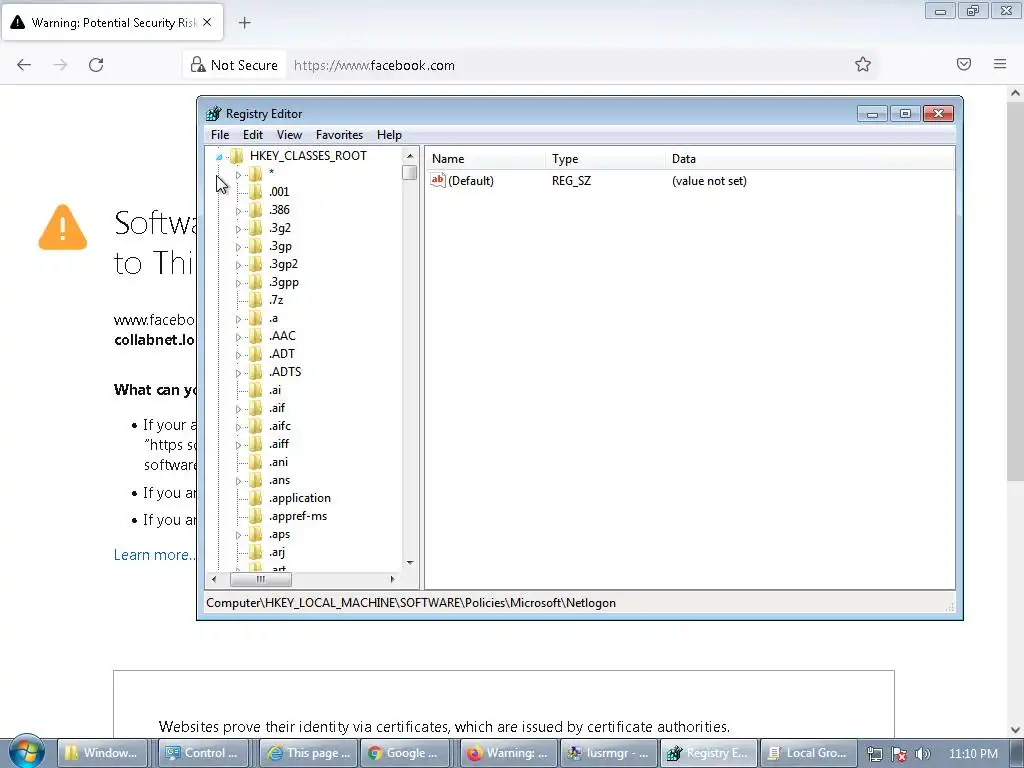This screenshot has height=768, width=1024.
Task: Open the Edit menu in Registry Editor
Action: click(x=253, y=135)
